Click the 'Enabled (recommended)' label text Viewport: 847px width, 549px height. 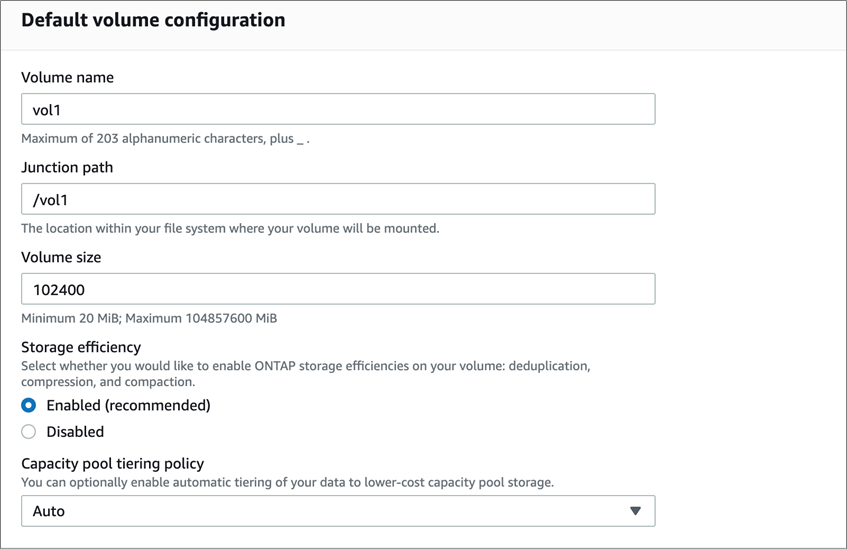click(x=128, y=405)
